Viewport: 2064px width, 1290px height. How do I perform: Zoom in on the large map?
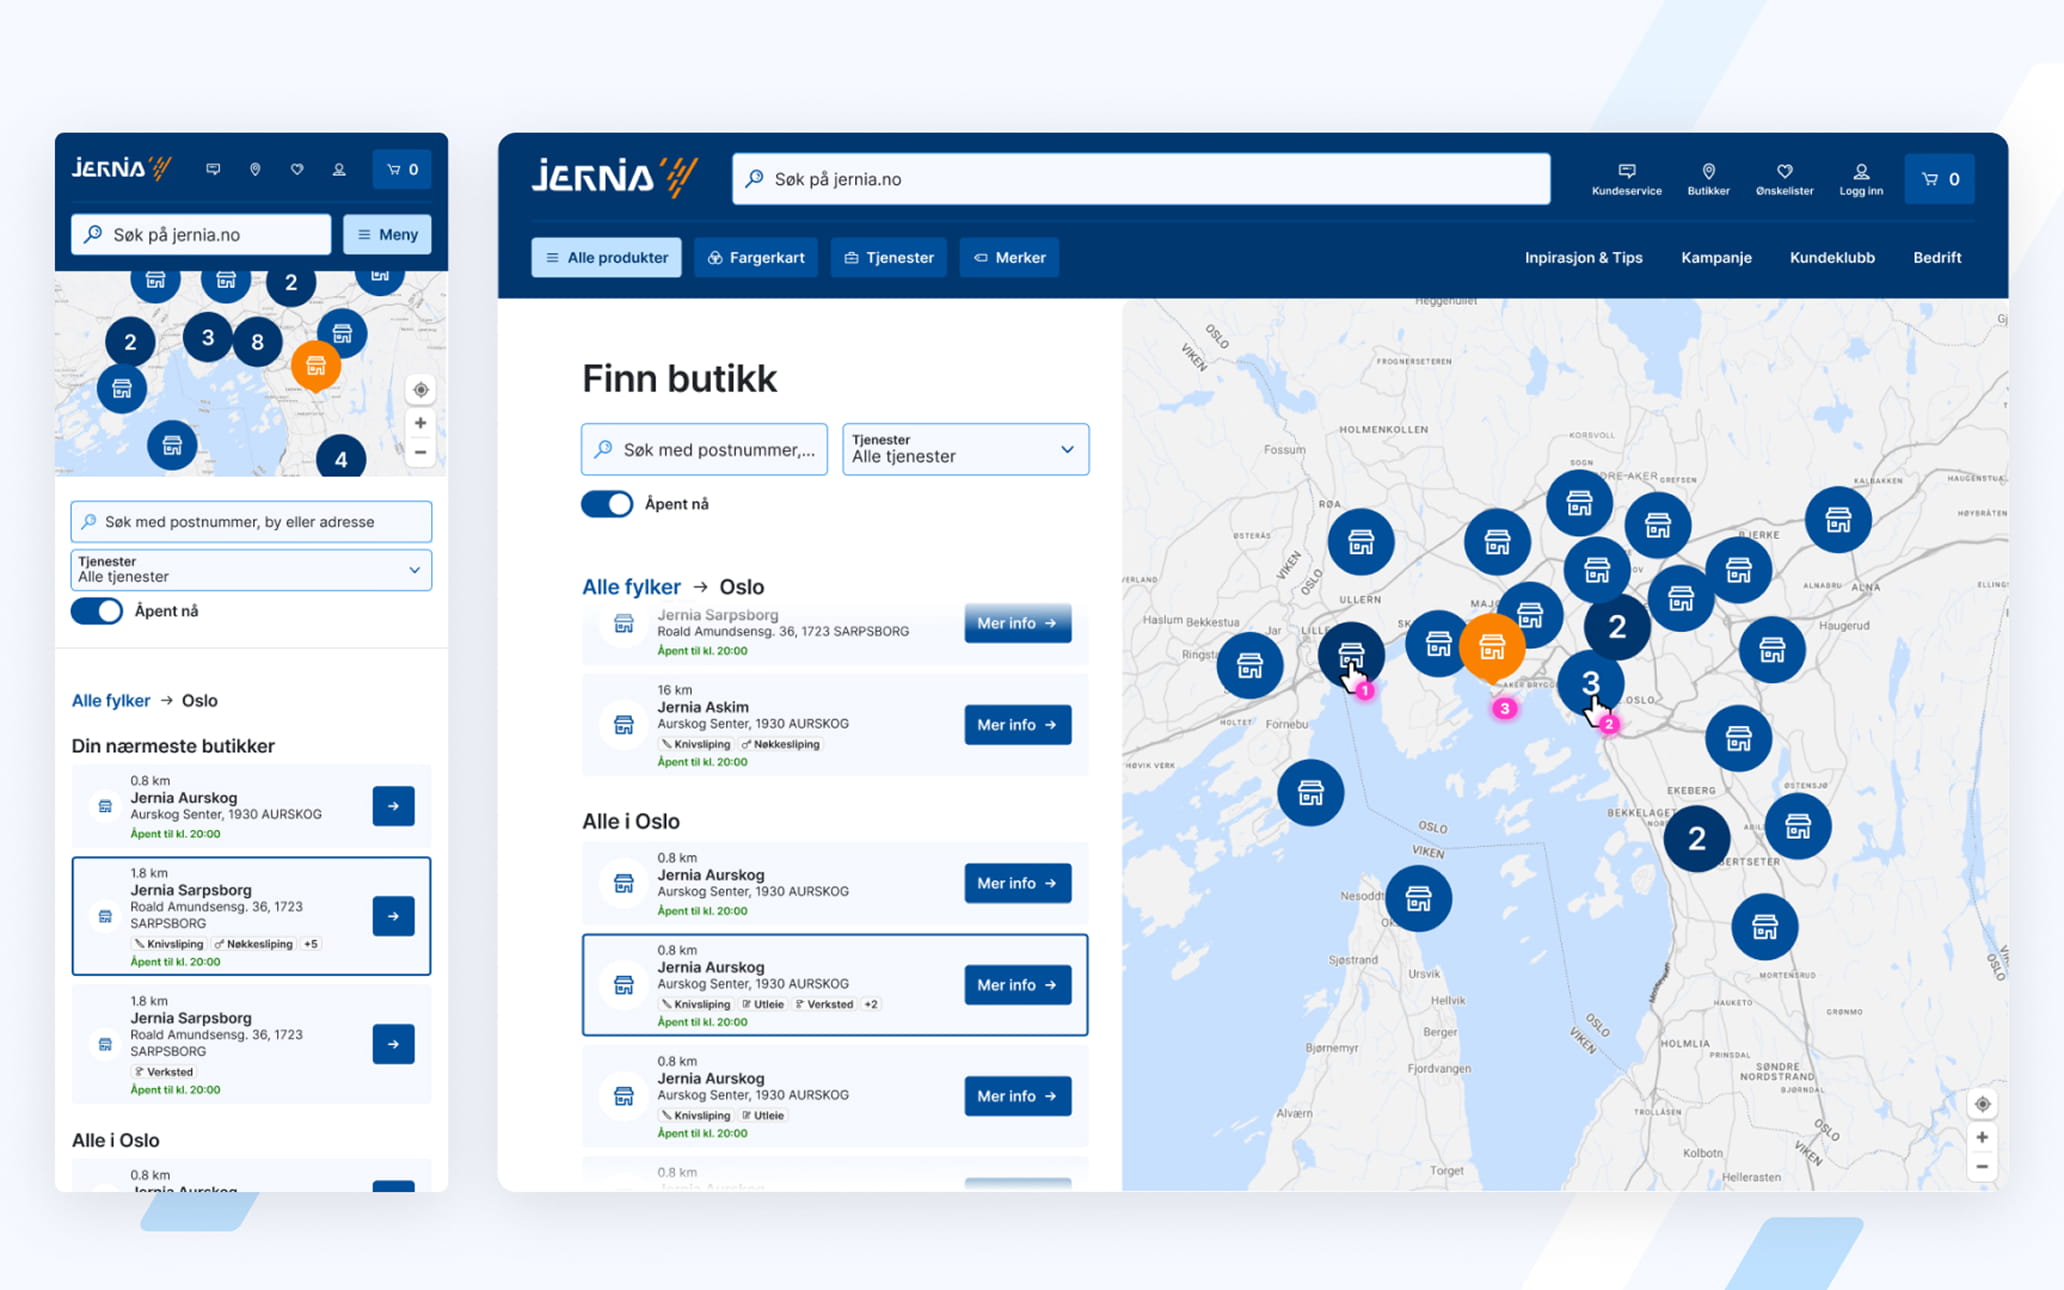[x=1981, y=1137]
